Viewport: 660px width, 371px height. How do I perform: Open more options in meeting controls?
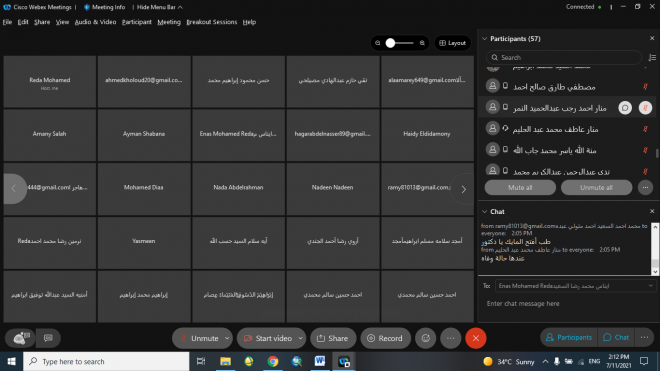pyautogui.click(x=450, y=338)
